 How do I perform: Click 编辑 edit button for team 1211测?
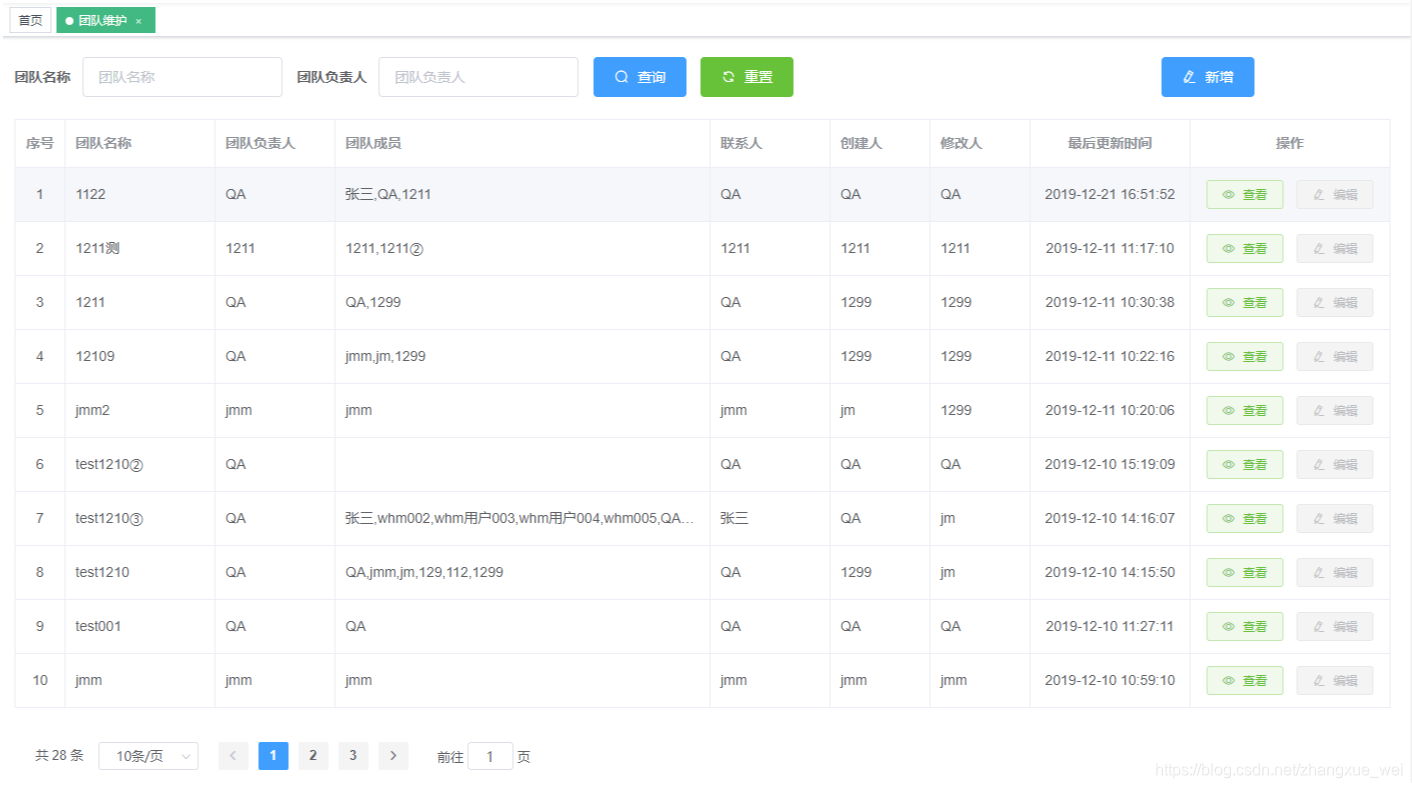pos(1335,249)
